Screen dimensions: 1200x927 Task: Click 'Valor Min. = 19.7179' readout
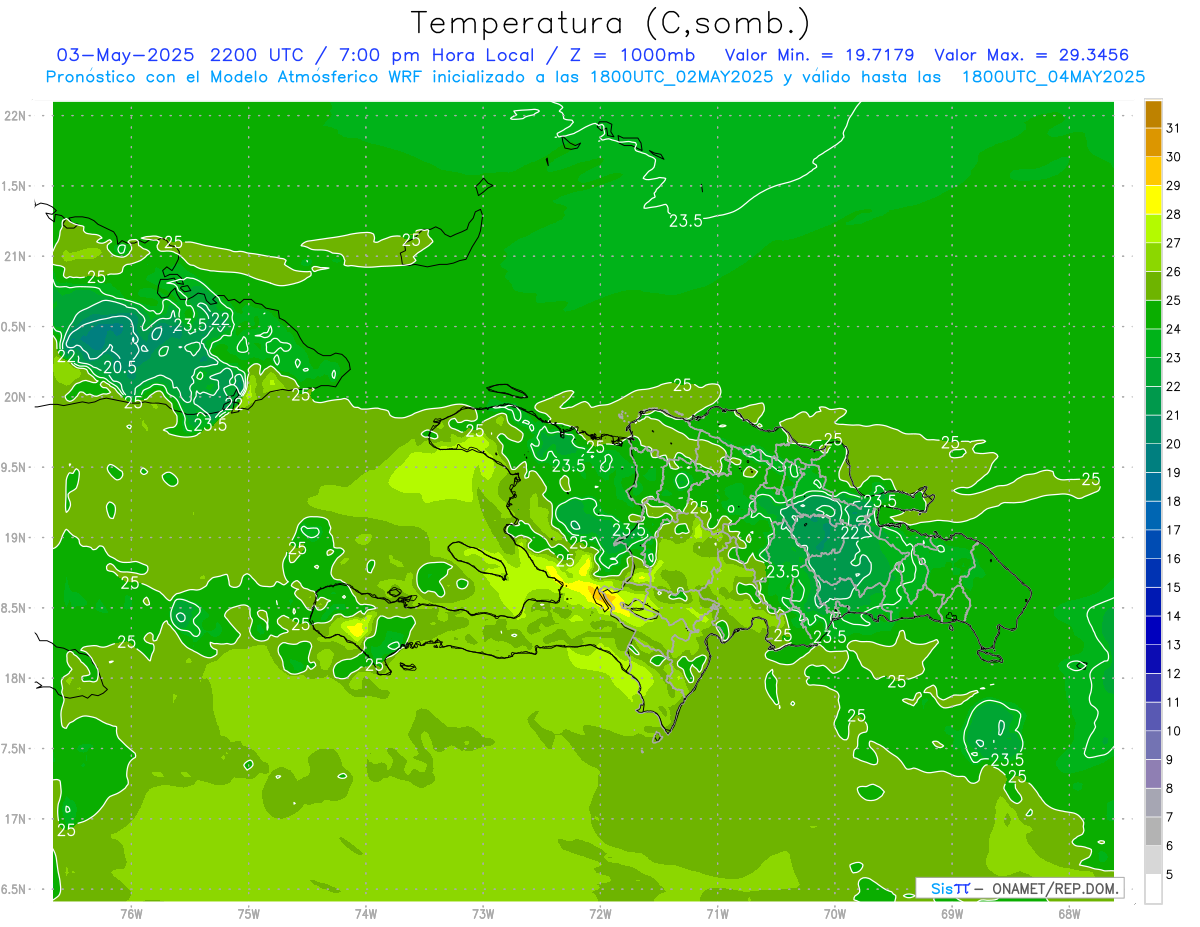[x=819, y=55]
